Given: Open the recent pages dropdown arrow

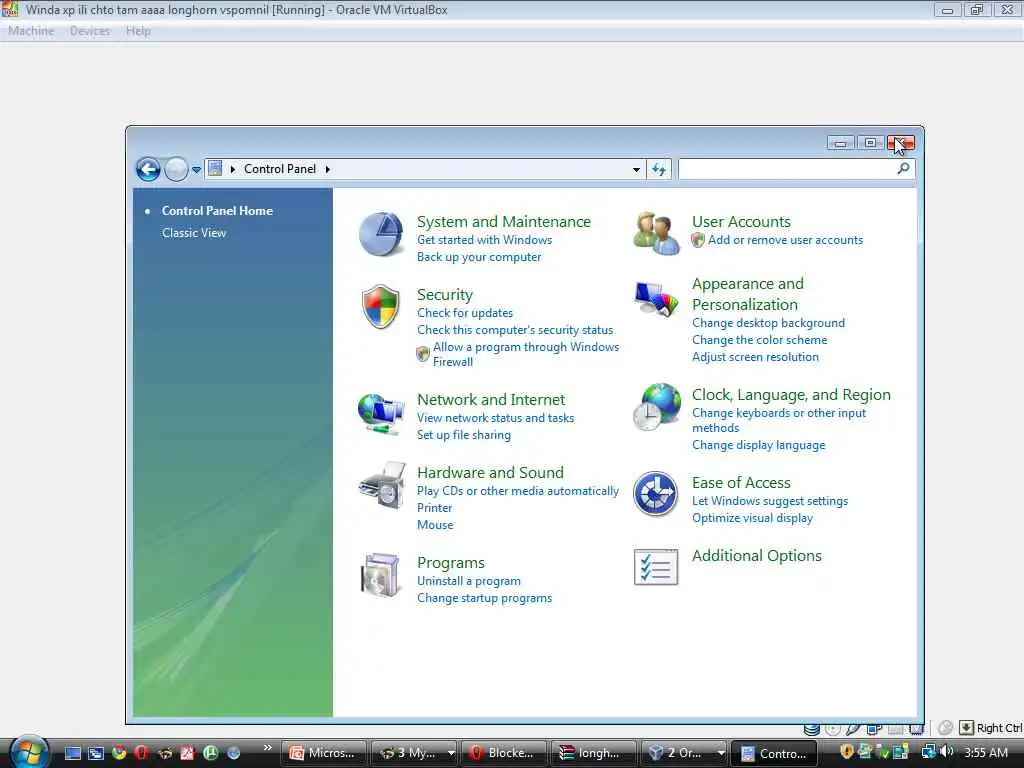Looking at the screenshot, I should click(196, 170).
